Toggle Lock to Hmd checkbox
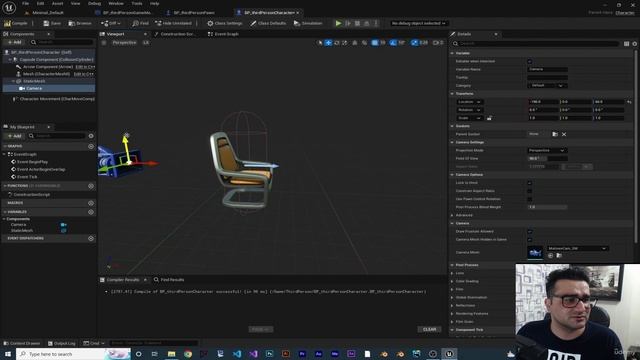Image resolution: width=640 pixels, height=360 pixels. pyautogui.click(x=529, y=183)
